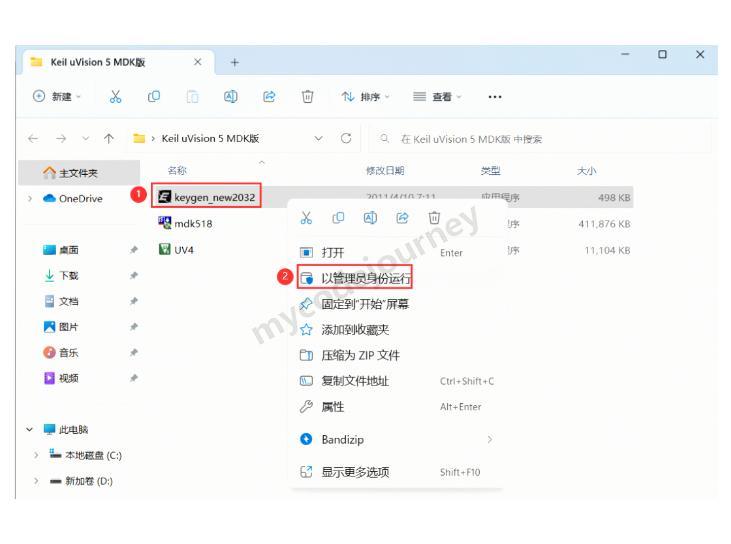The image size is (731, 544).
Task: Click the context menu Rename icon
Action: 370,218
